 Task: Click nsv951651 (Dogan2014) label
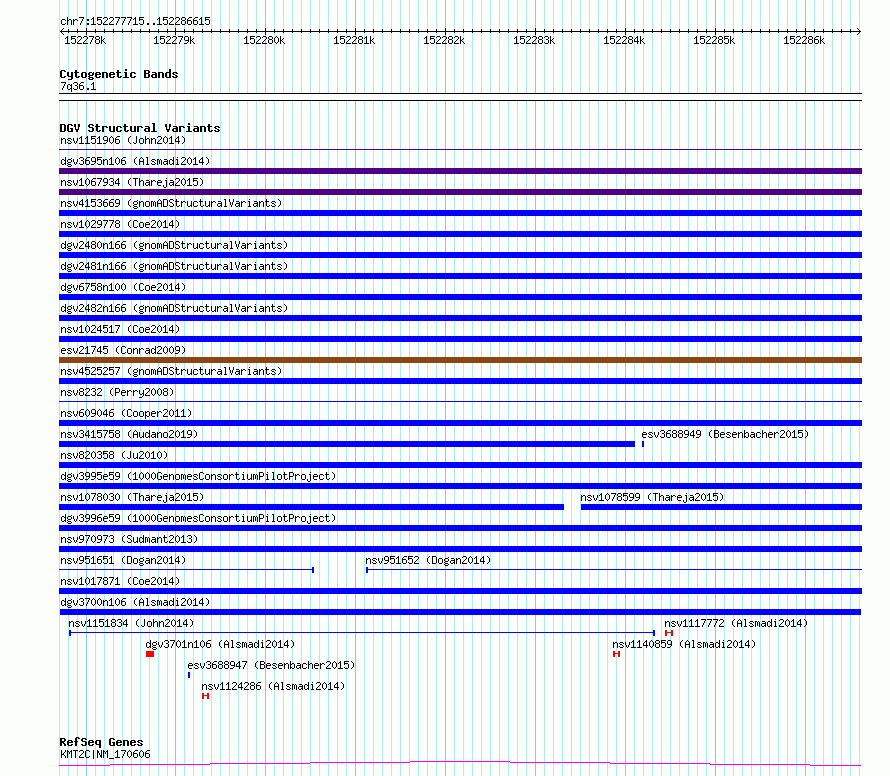pyautogui.click(x=123, y=560)
